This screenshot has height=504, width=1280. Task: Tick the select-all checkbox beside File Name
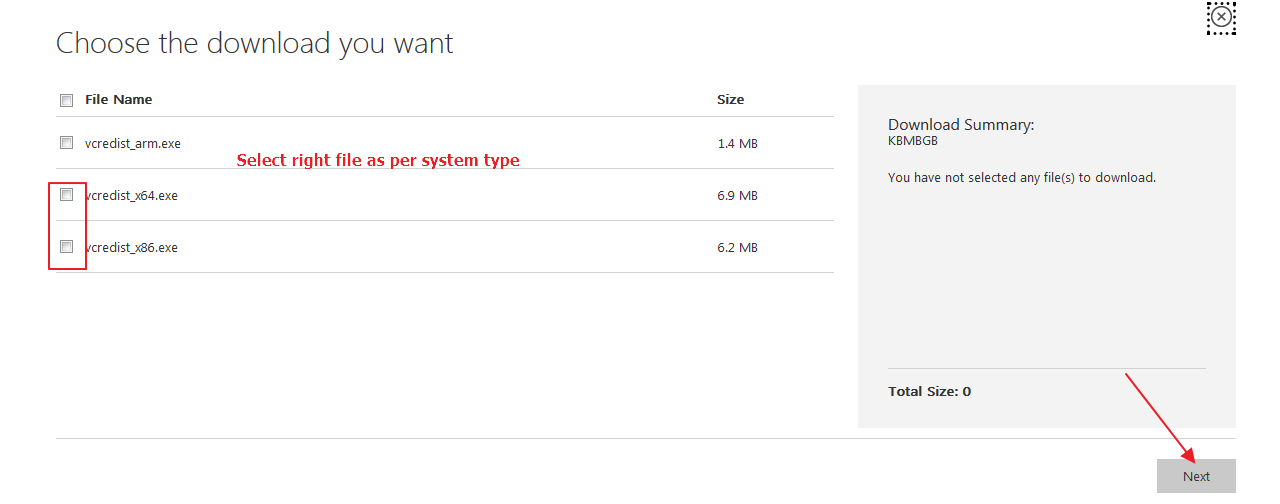pos(67,100)
